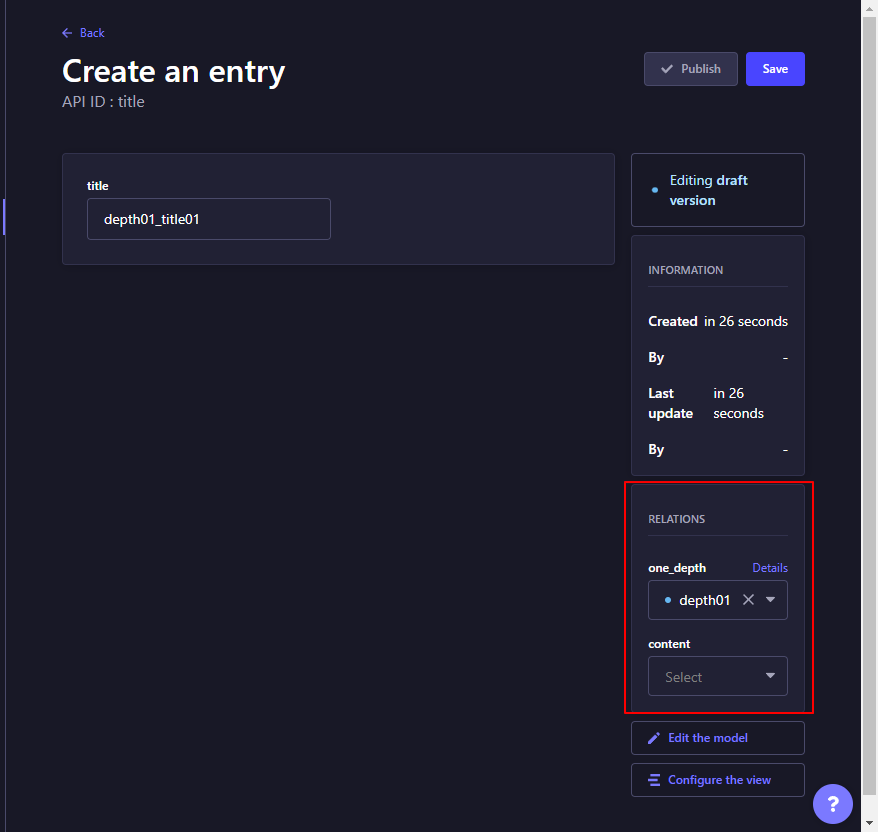This screenshot has height=832, width=878.
Task: Click the 'Editing draft version' status text
Action: click(x=708, y=190)
